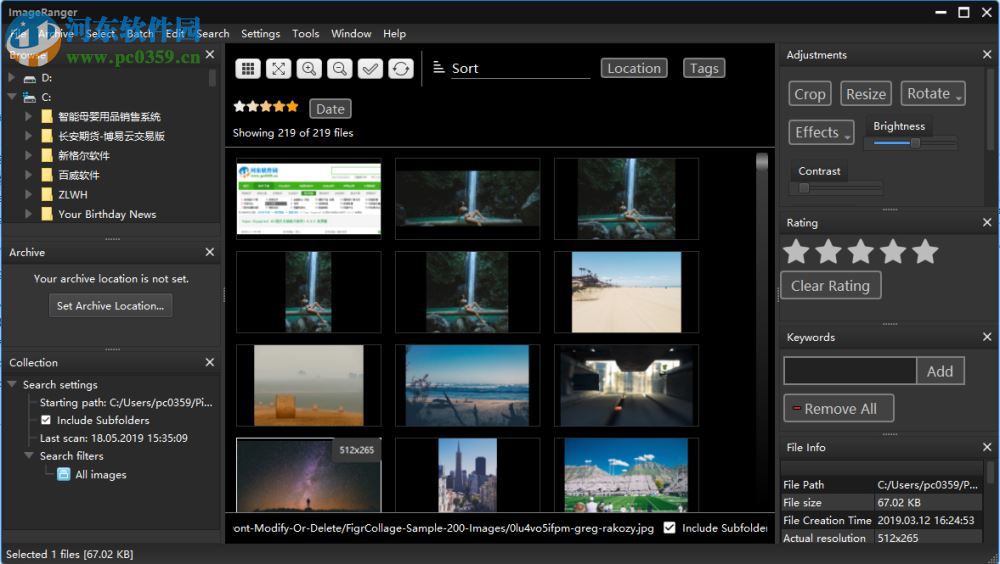This screenshot has height=564, width=1000.
Task: Zoom in thumbnails with magnifier plus
Action: tap(309, 68)
